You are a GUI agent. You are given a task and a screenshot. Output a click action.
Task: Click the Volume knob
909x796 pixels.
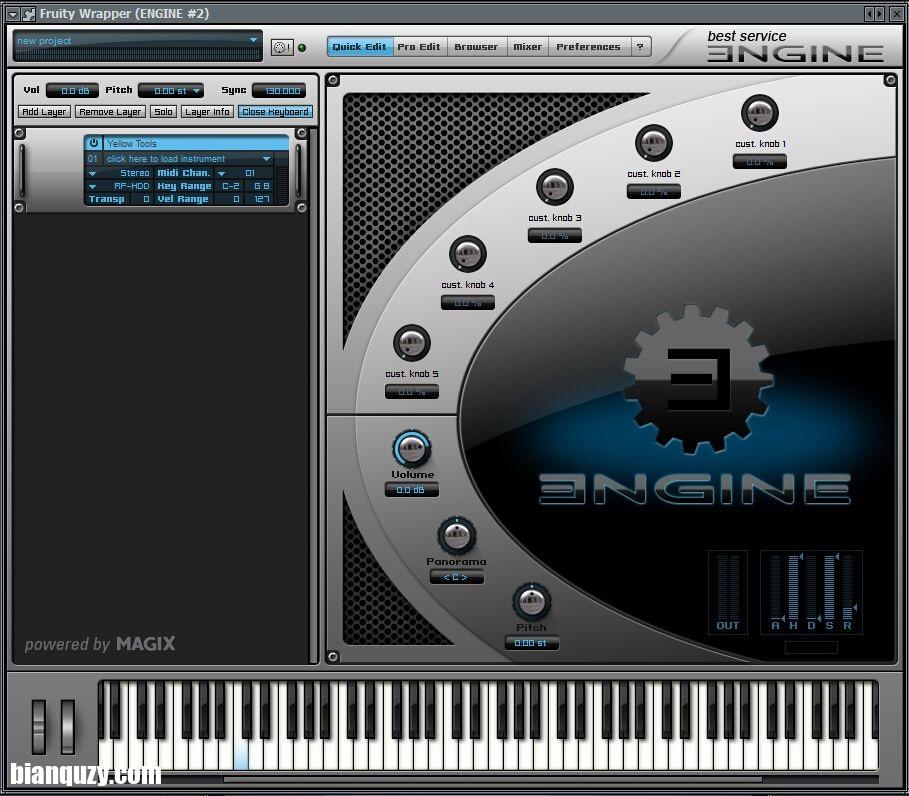pos(412,449)
